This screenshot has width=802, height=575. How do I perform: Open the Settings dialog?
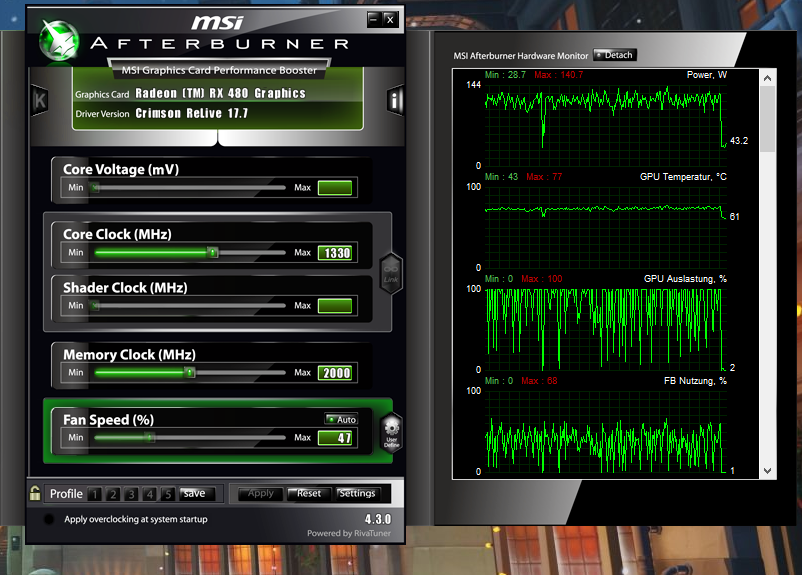pyautogui.click(x=357, y=494)
